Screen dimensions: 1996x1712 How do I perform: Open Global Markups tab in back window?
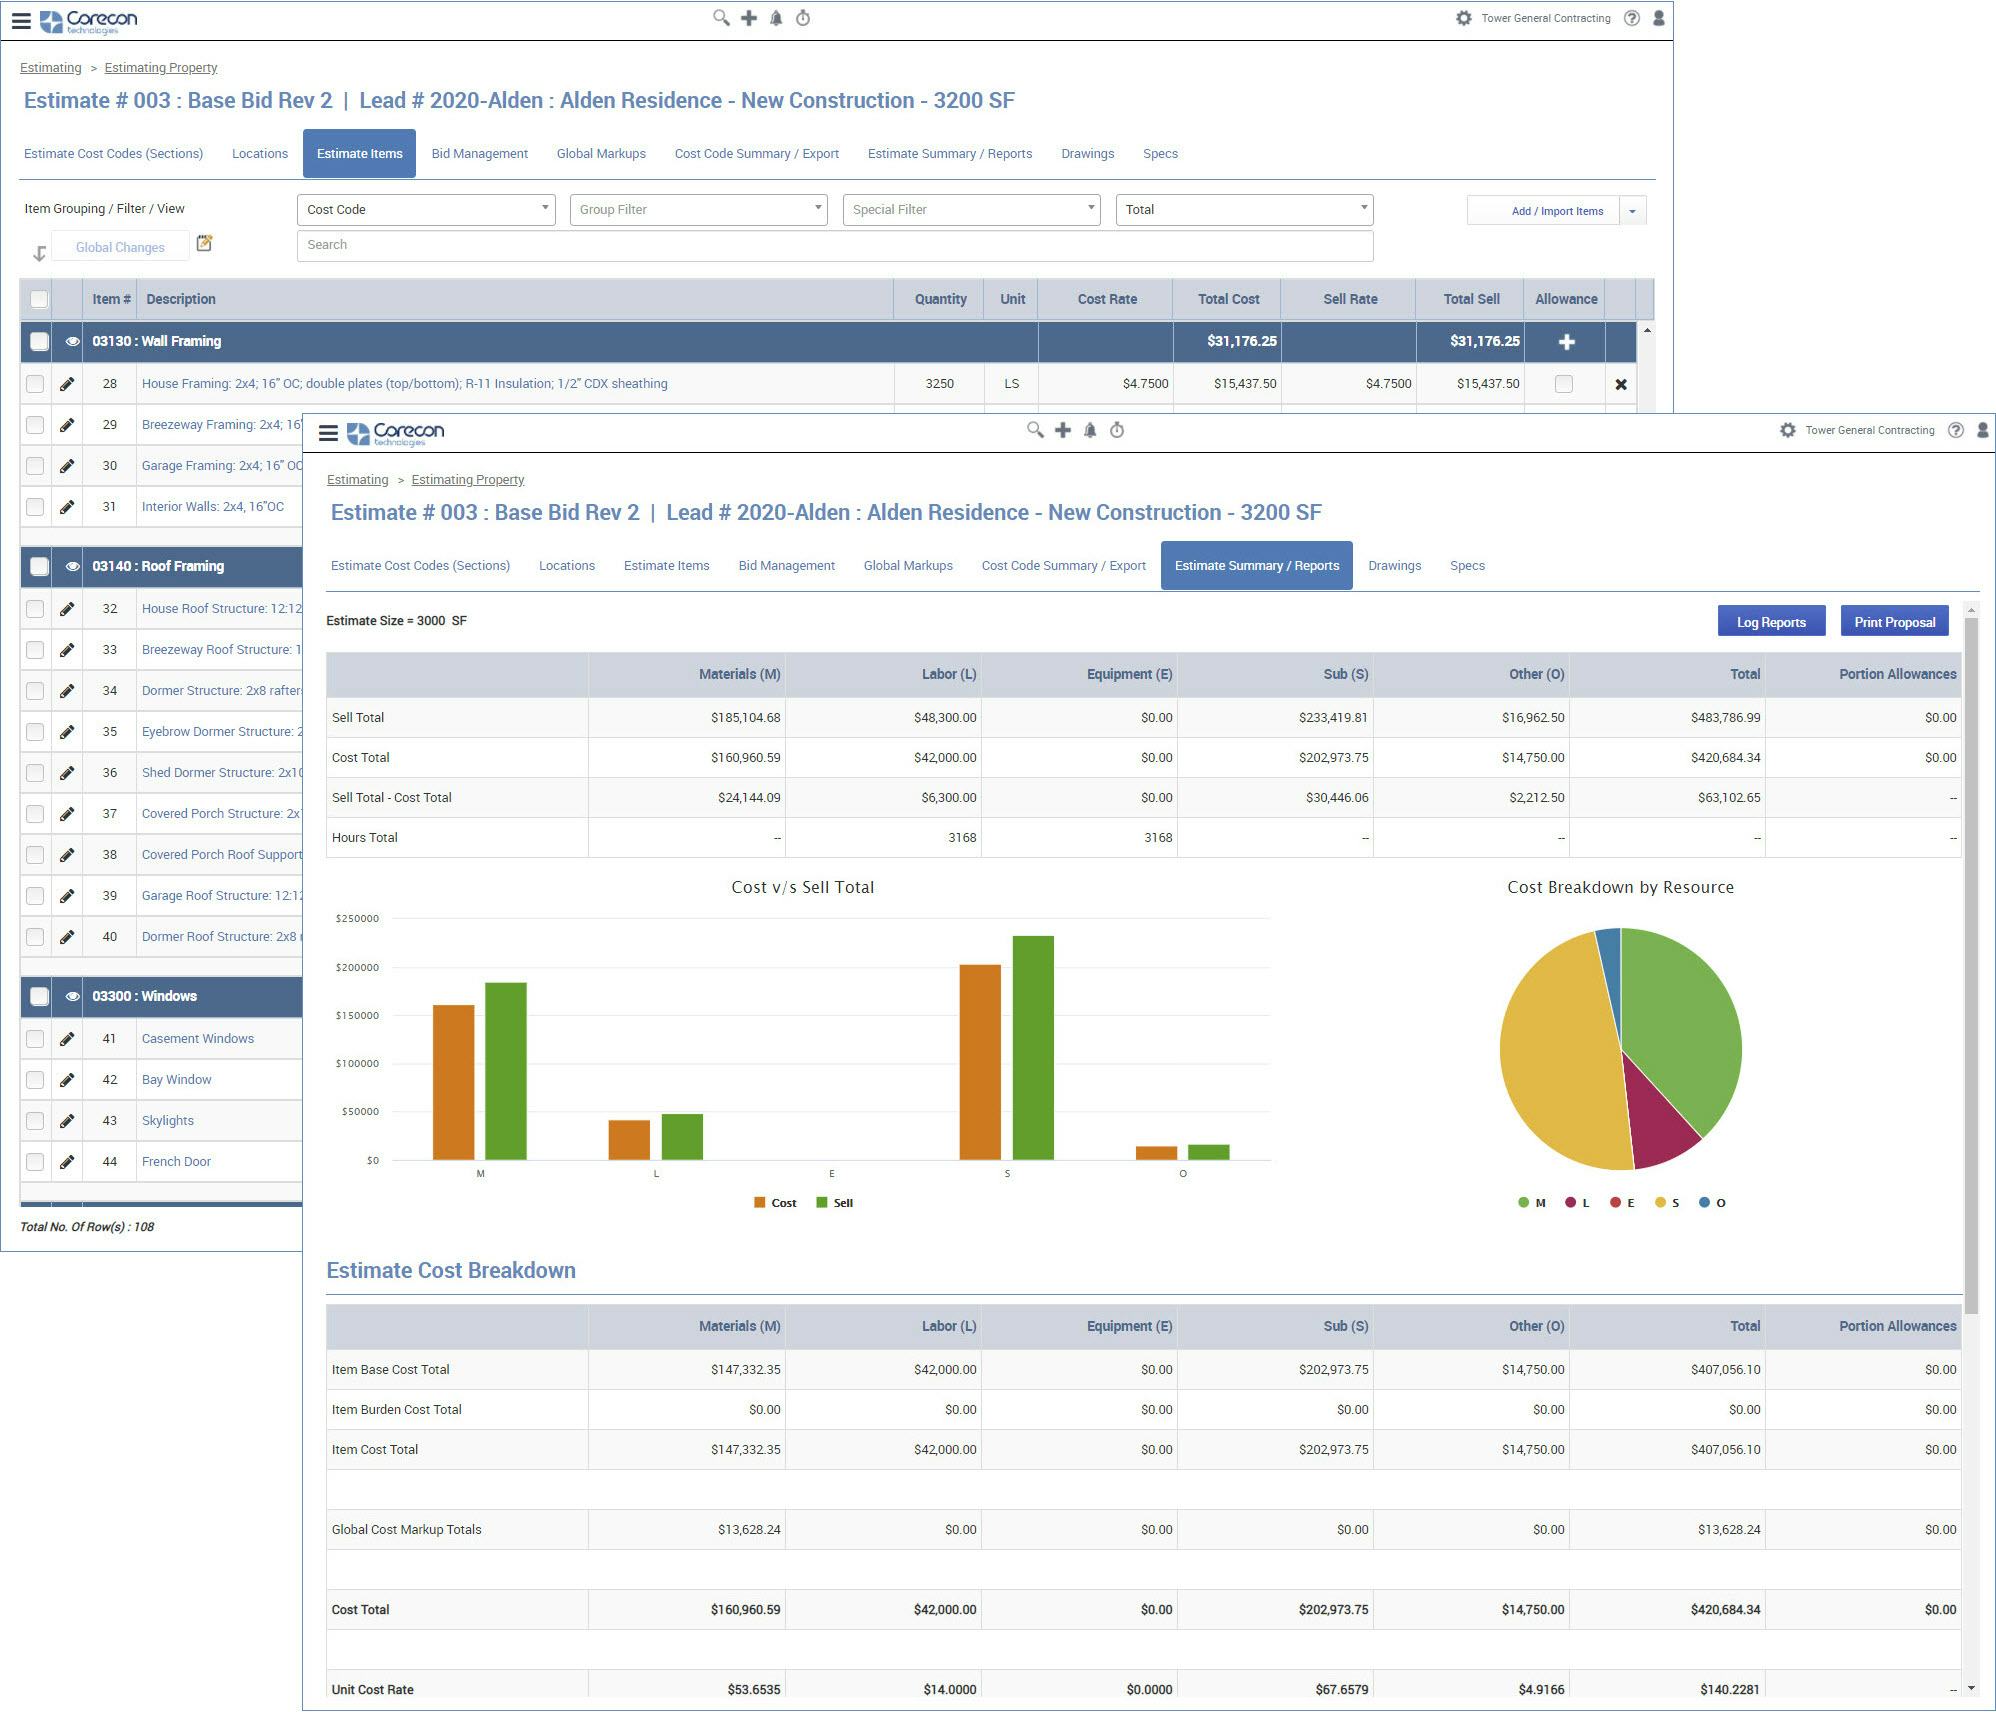point(601,154)
